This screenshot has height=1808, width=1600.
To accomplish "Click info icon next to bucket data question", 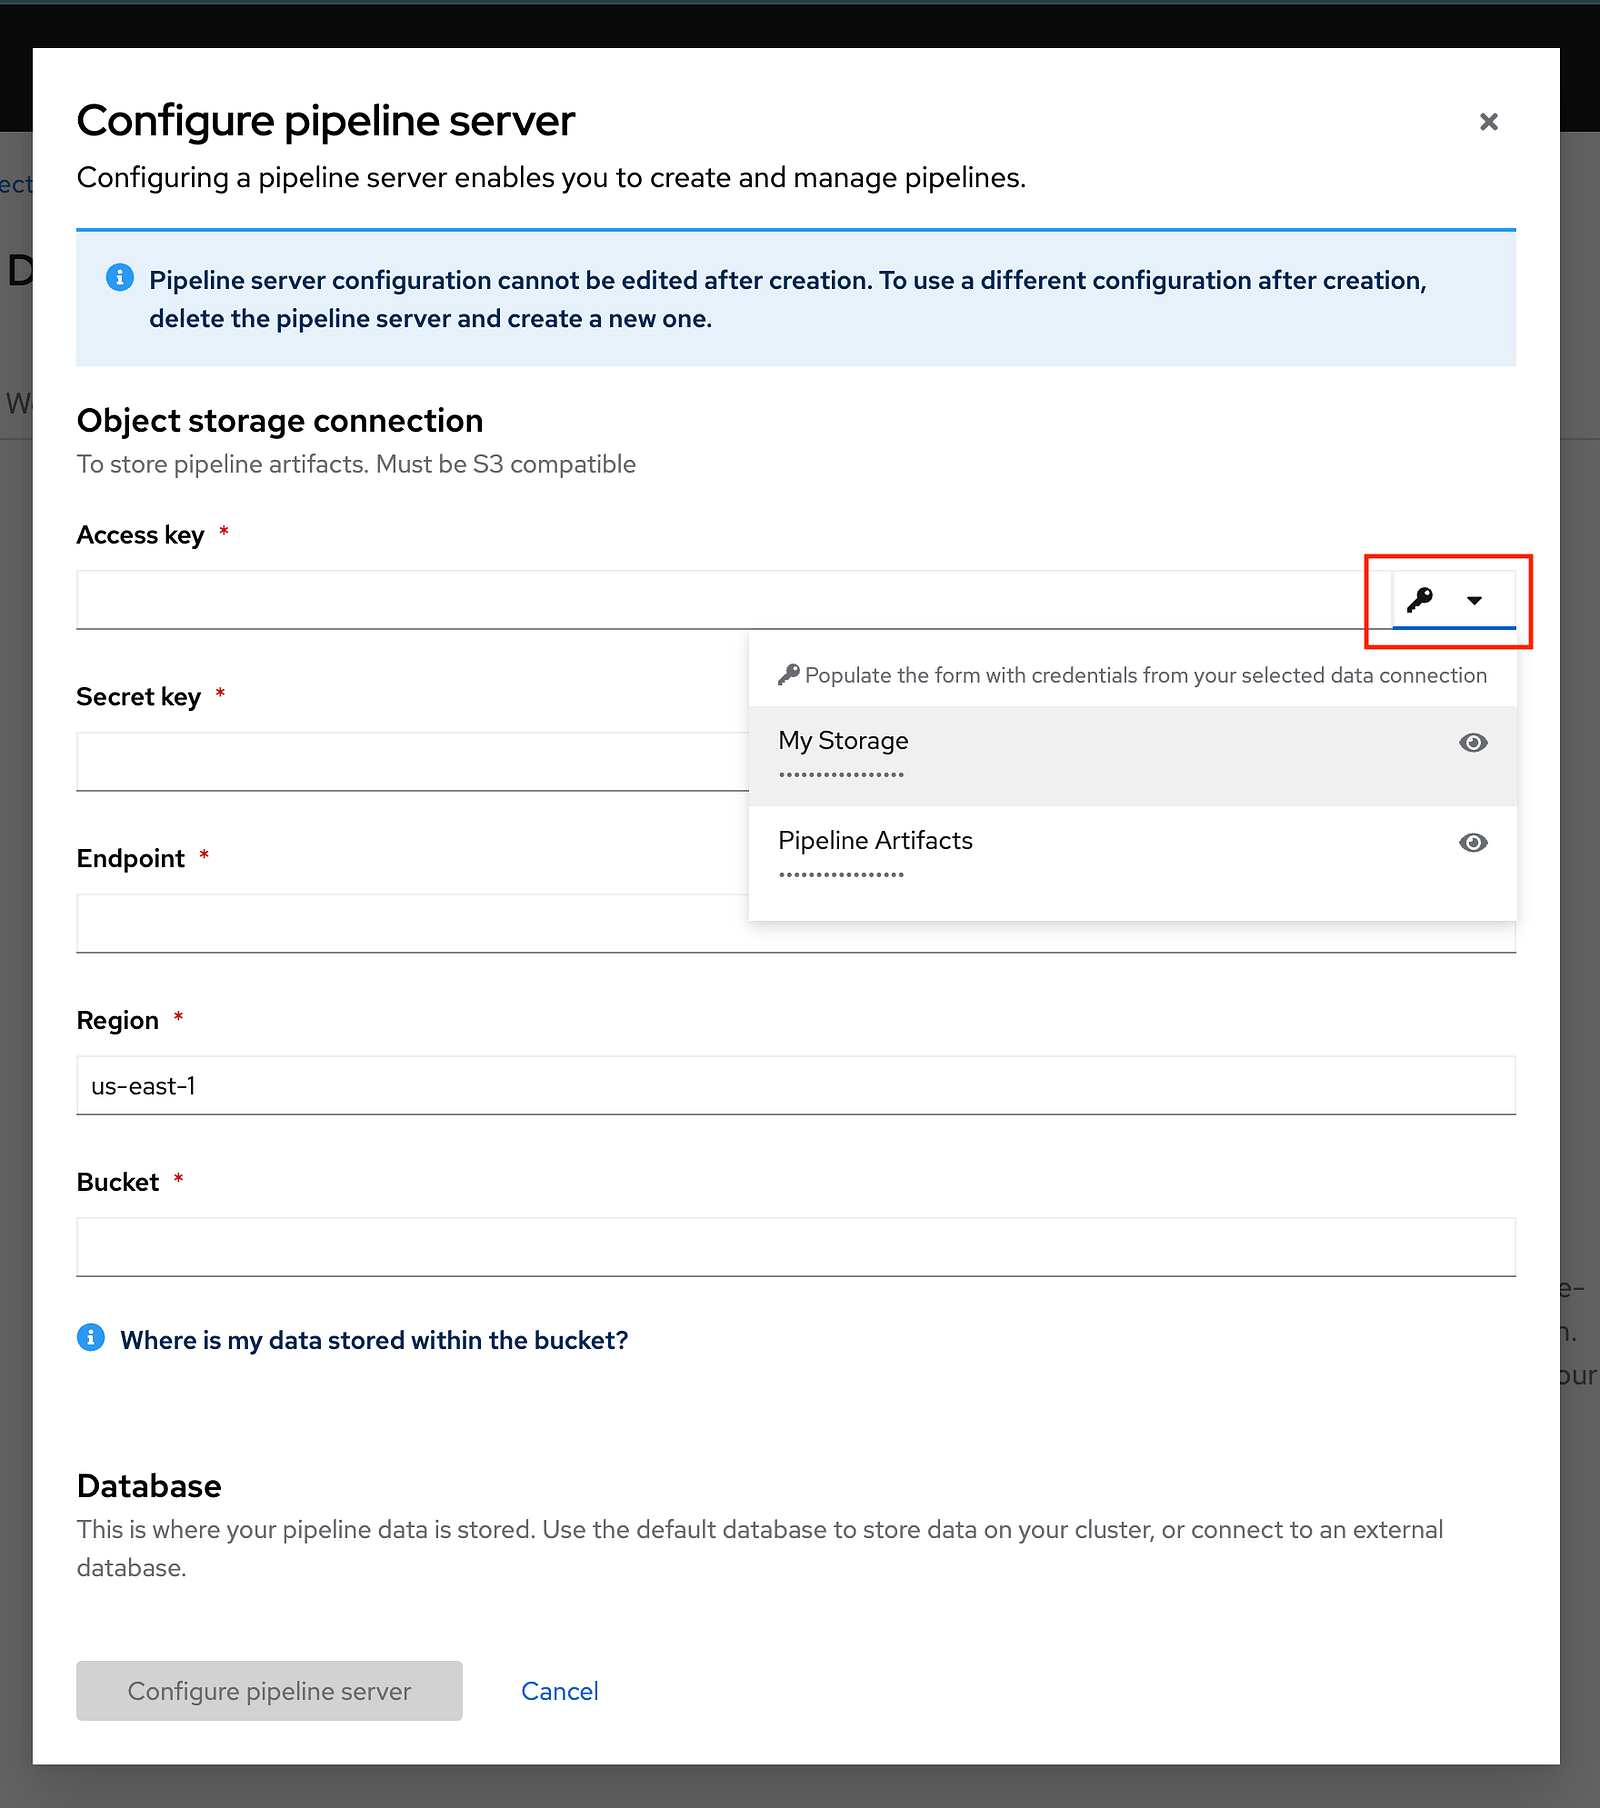I will 91,1337.
